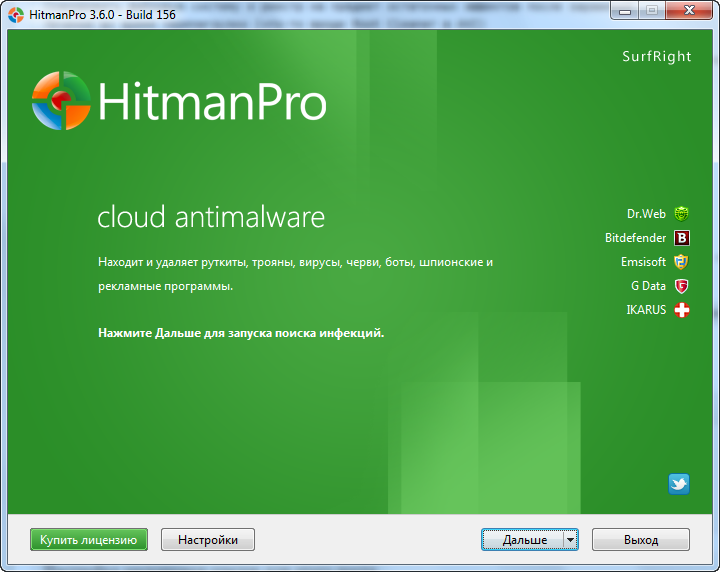
Task: Click the title bar HitmanPro app icon
Action: pyautogui.click(x=16, y=15)
